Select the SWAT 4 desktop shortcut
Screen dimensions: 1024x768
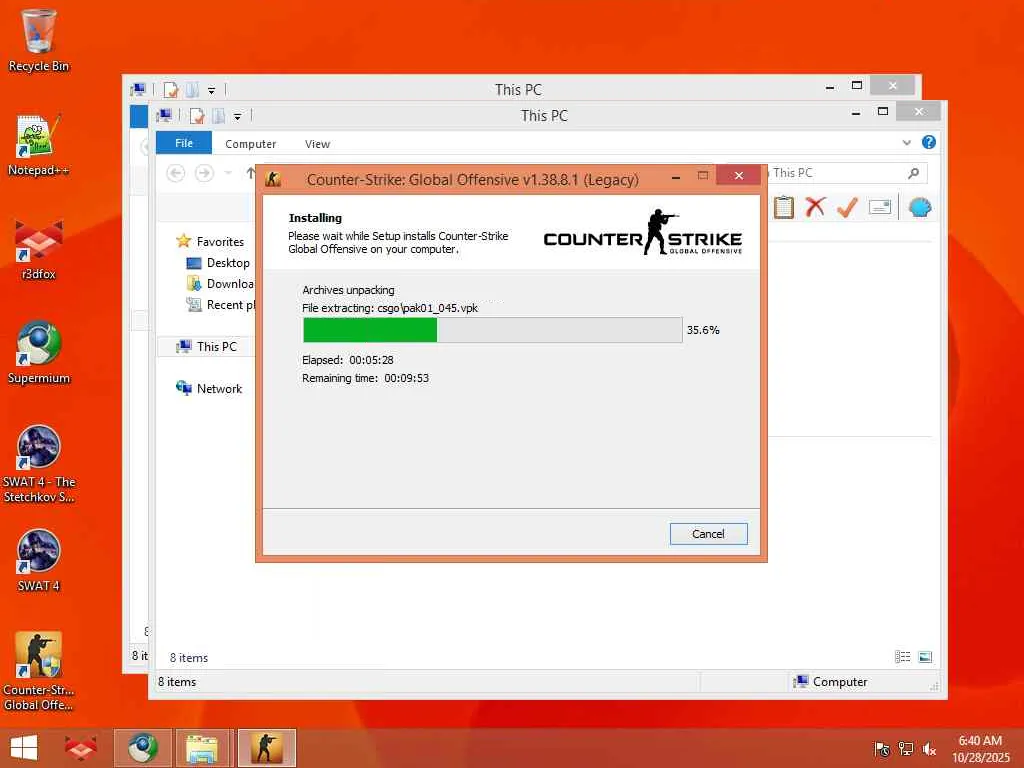point(39,560)
